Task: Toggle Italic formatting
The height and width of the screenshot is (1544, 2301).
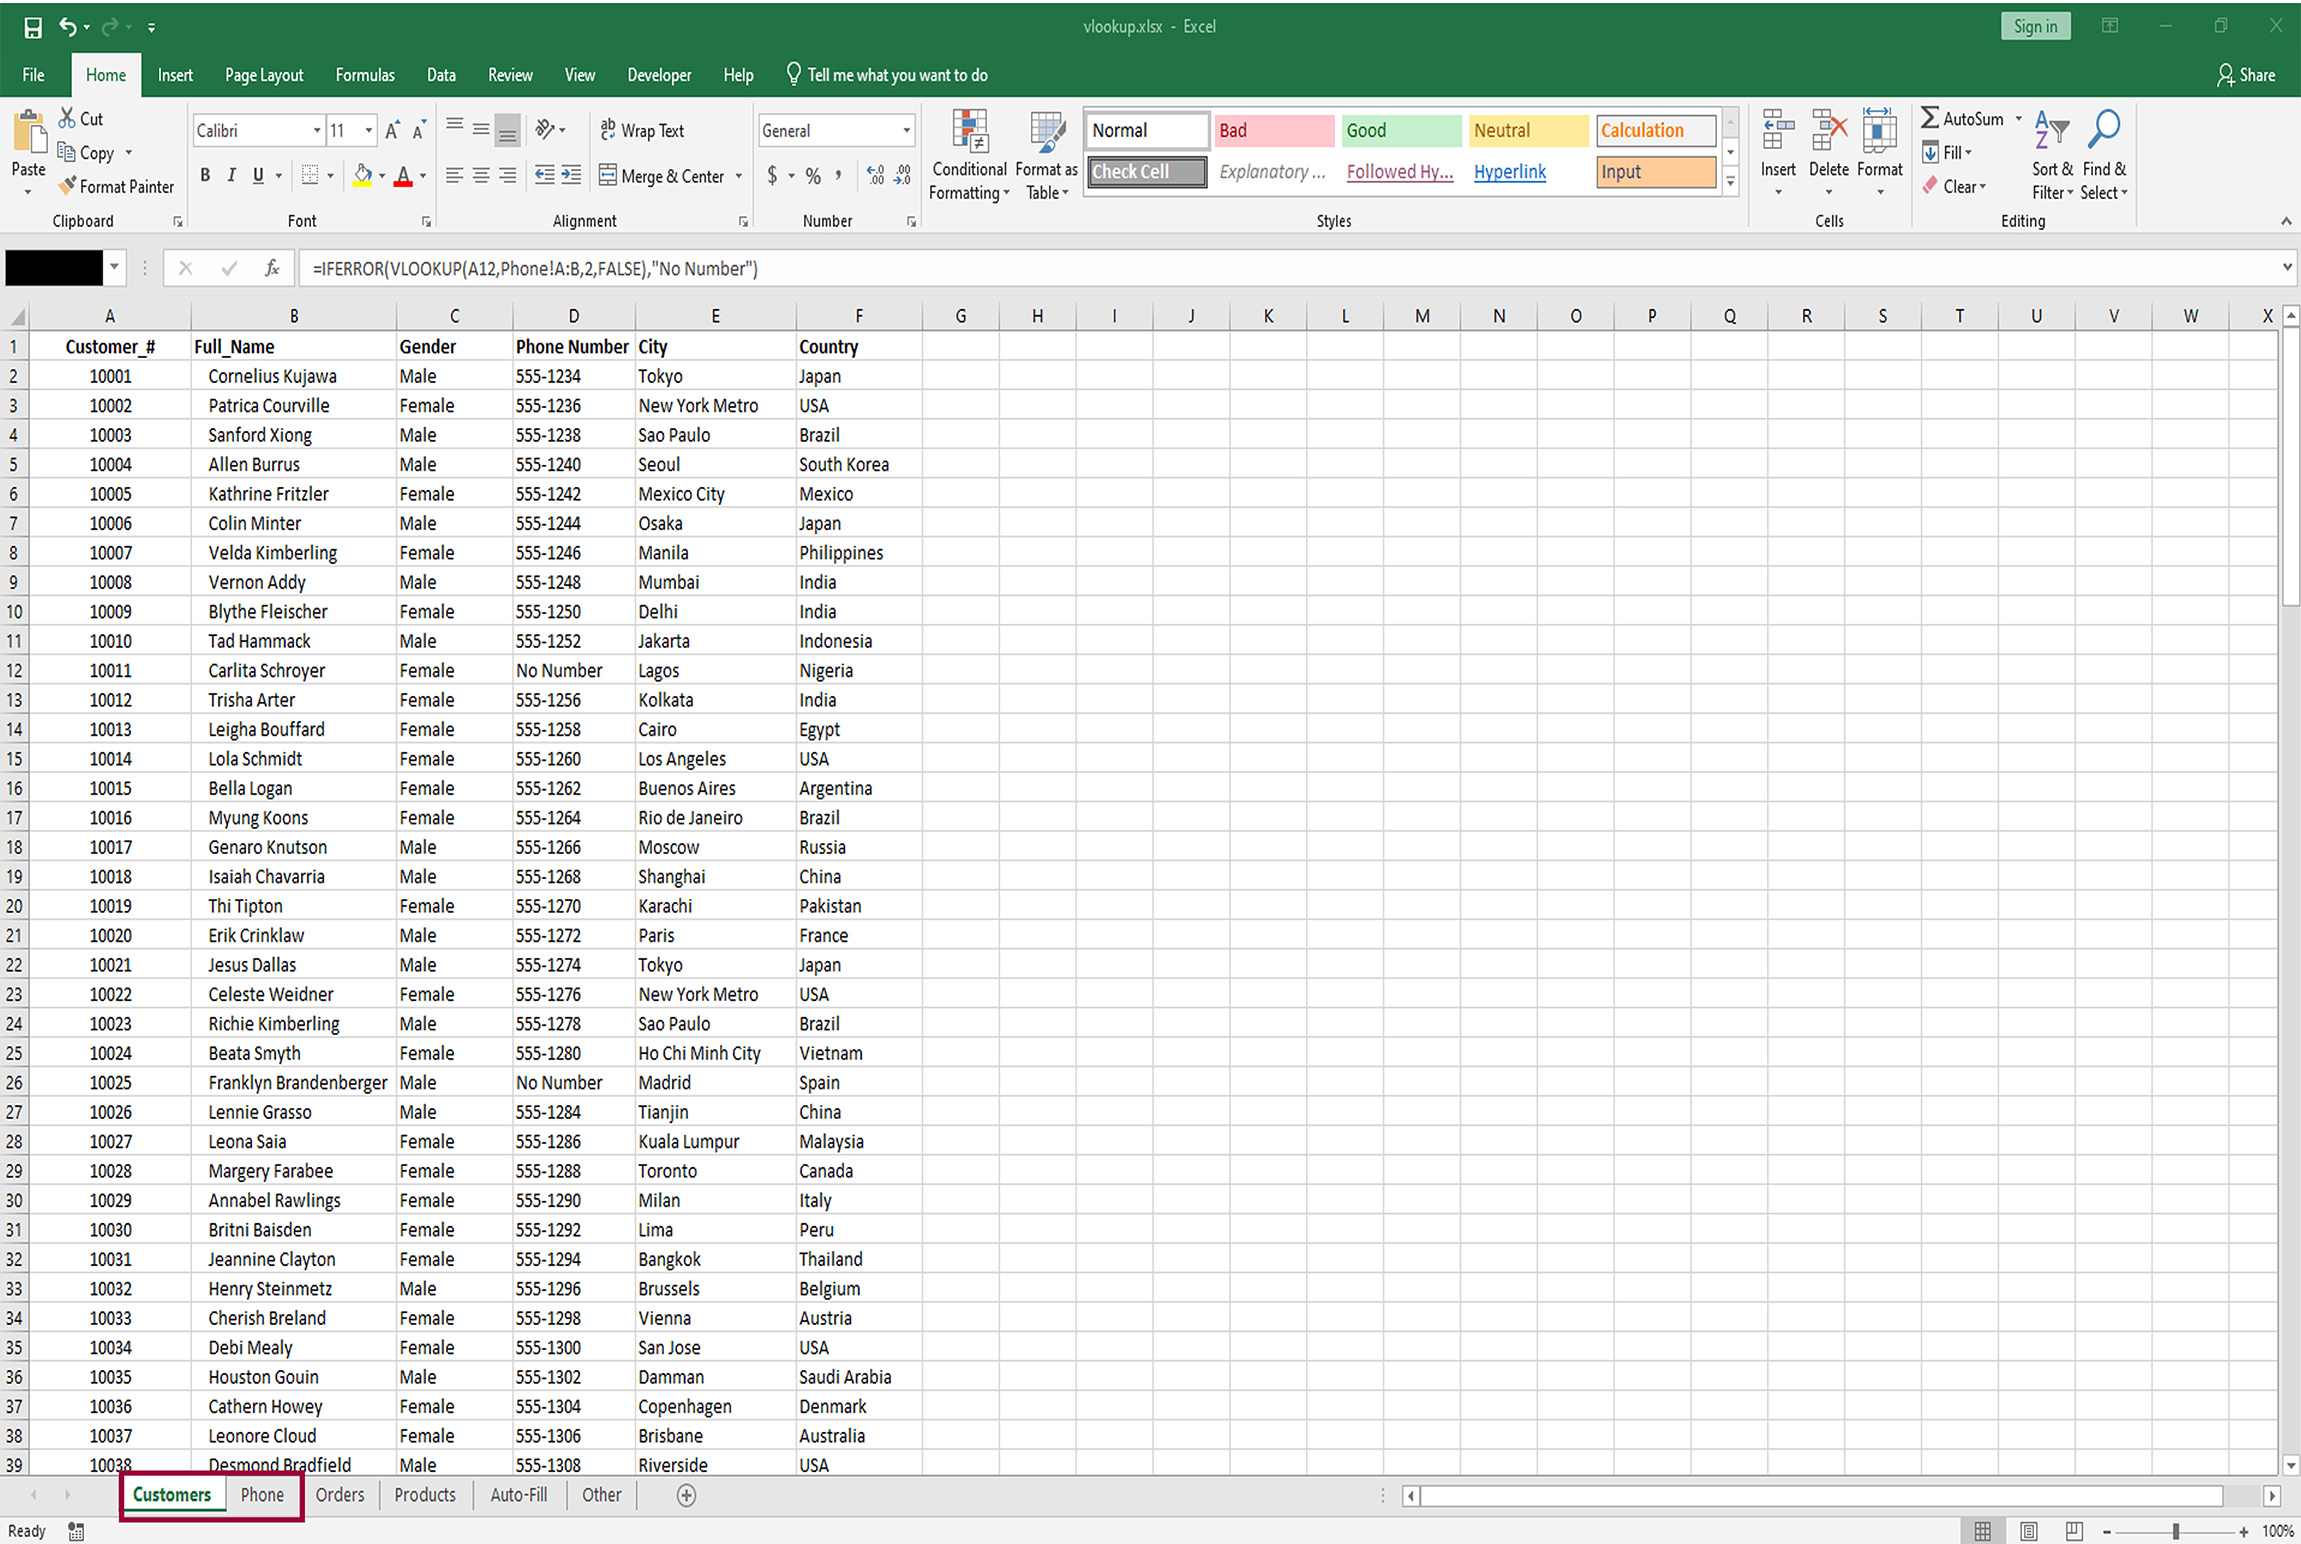Action: [232, 176]
